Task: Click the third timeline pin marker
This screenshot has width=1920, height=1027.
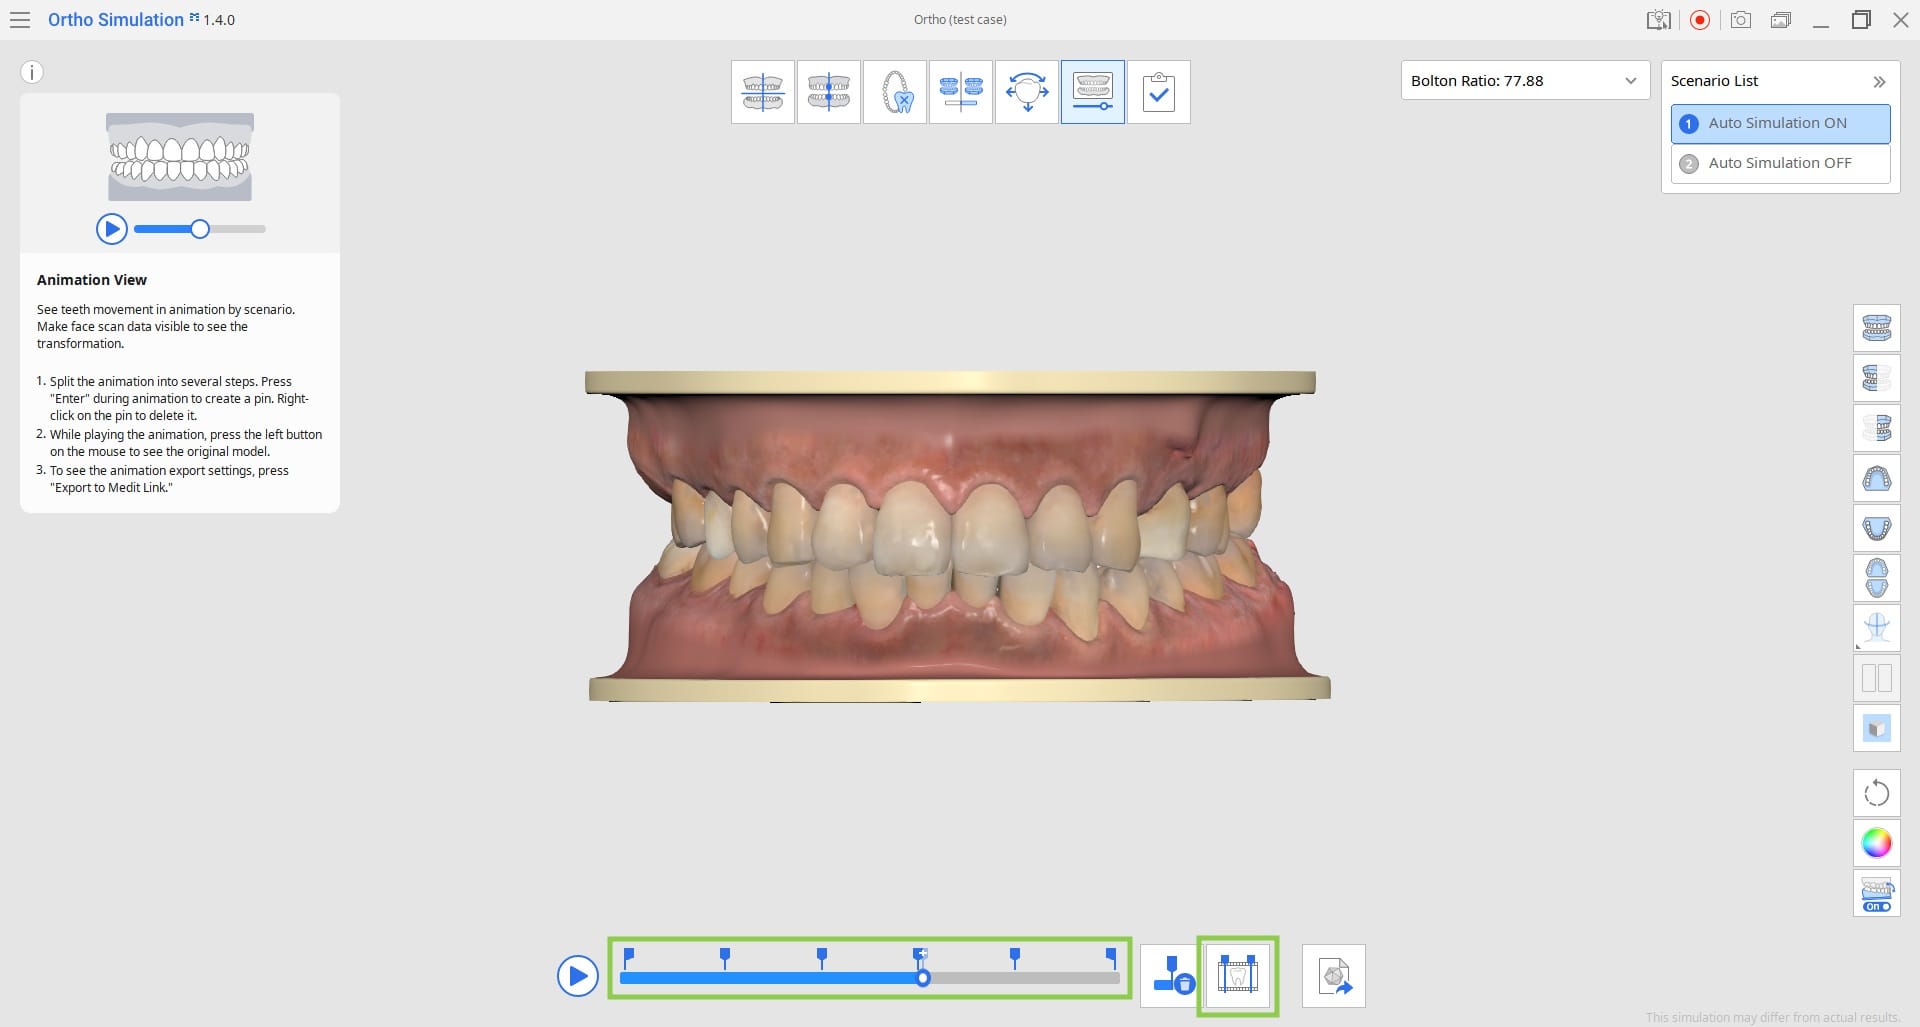Action: (822, 958)
